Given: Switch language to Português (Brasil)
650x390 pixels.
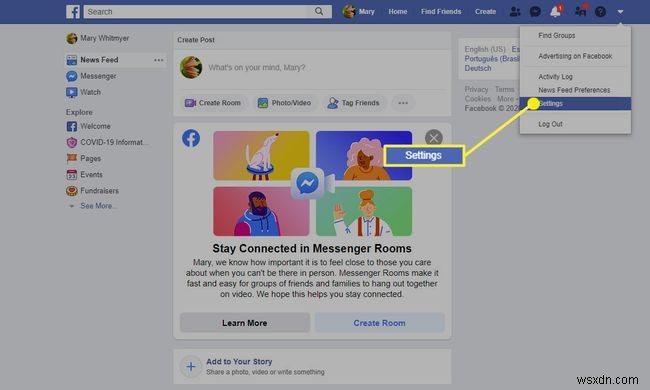Looking at the screenshot, I should 492,59.
